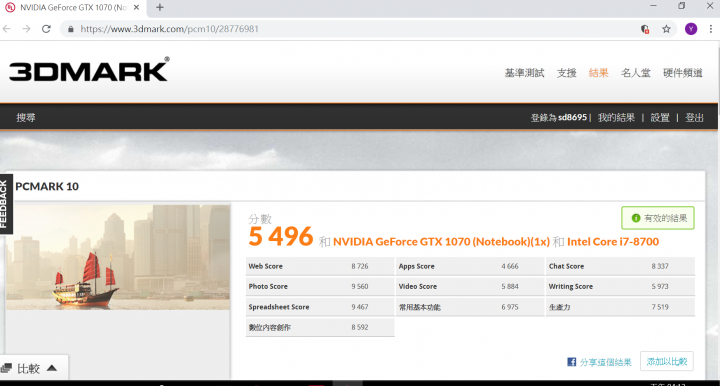Click the 8 726 Web Score value
Image resolution: width=720 pixels, height=386 pixels.
pos(360,266)
